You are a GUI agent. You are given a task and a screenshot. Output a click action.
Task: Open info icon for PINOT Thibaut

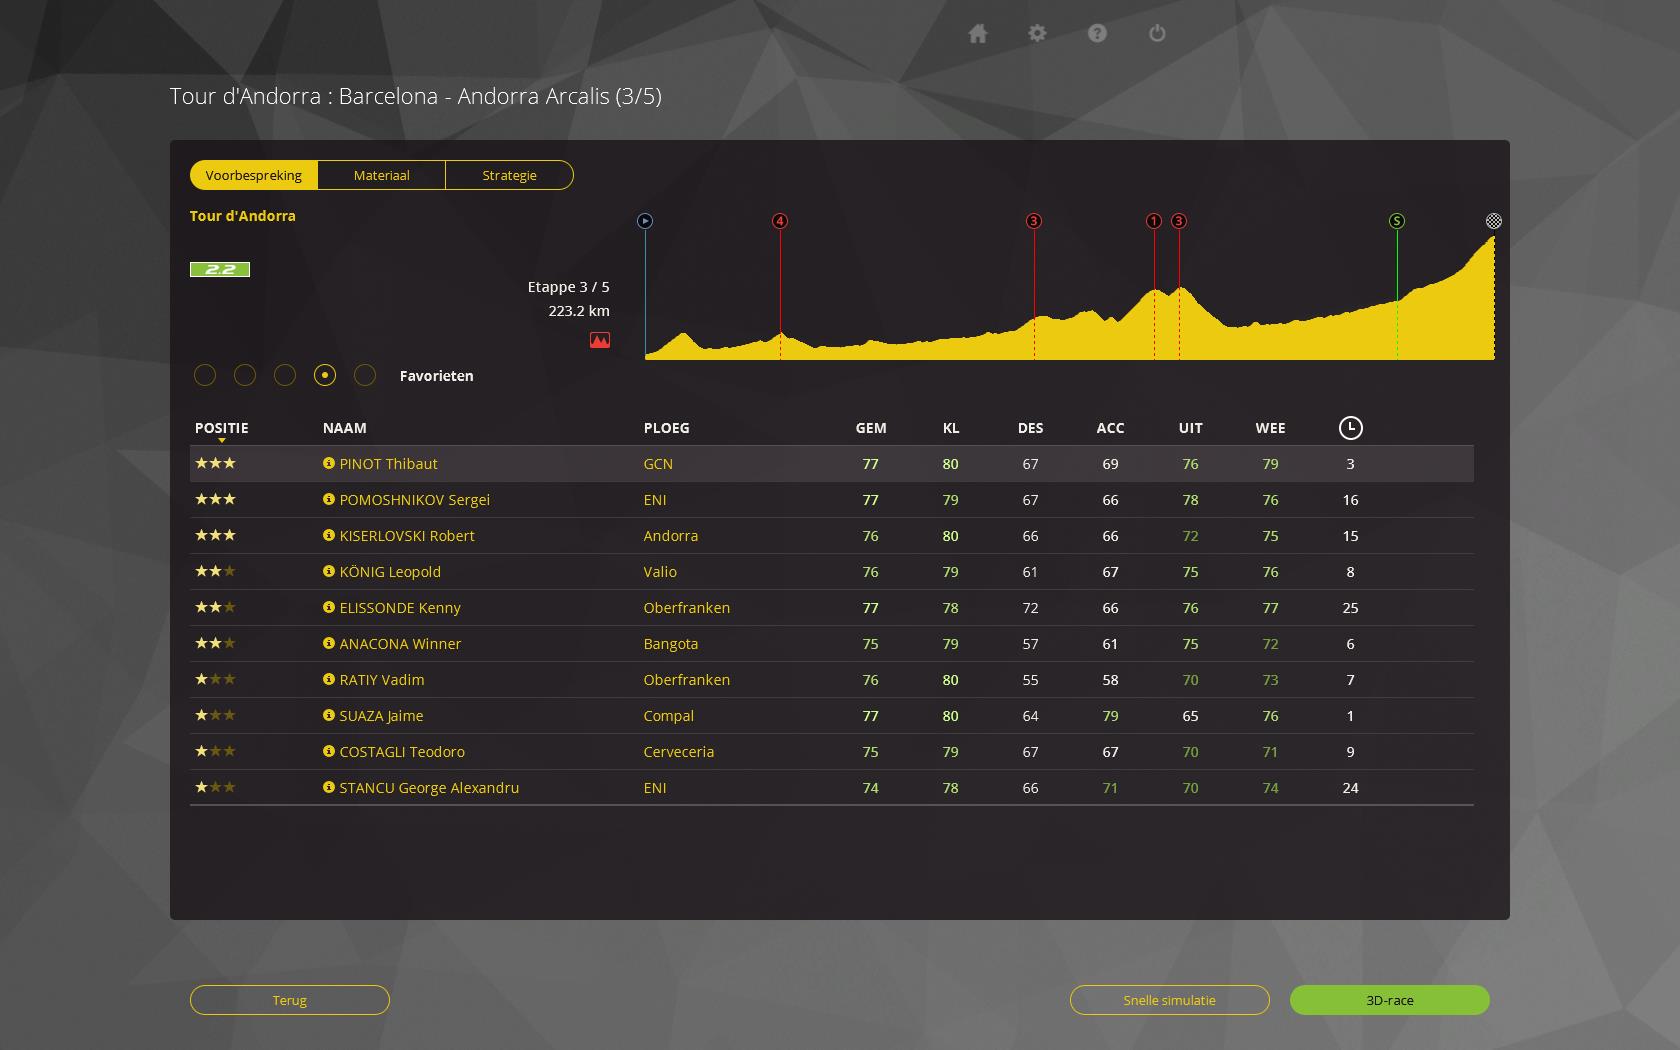pos(329,463)
